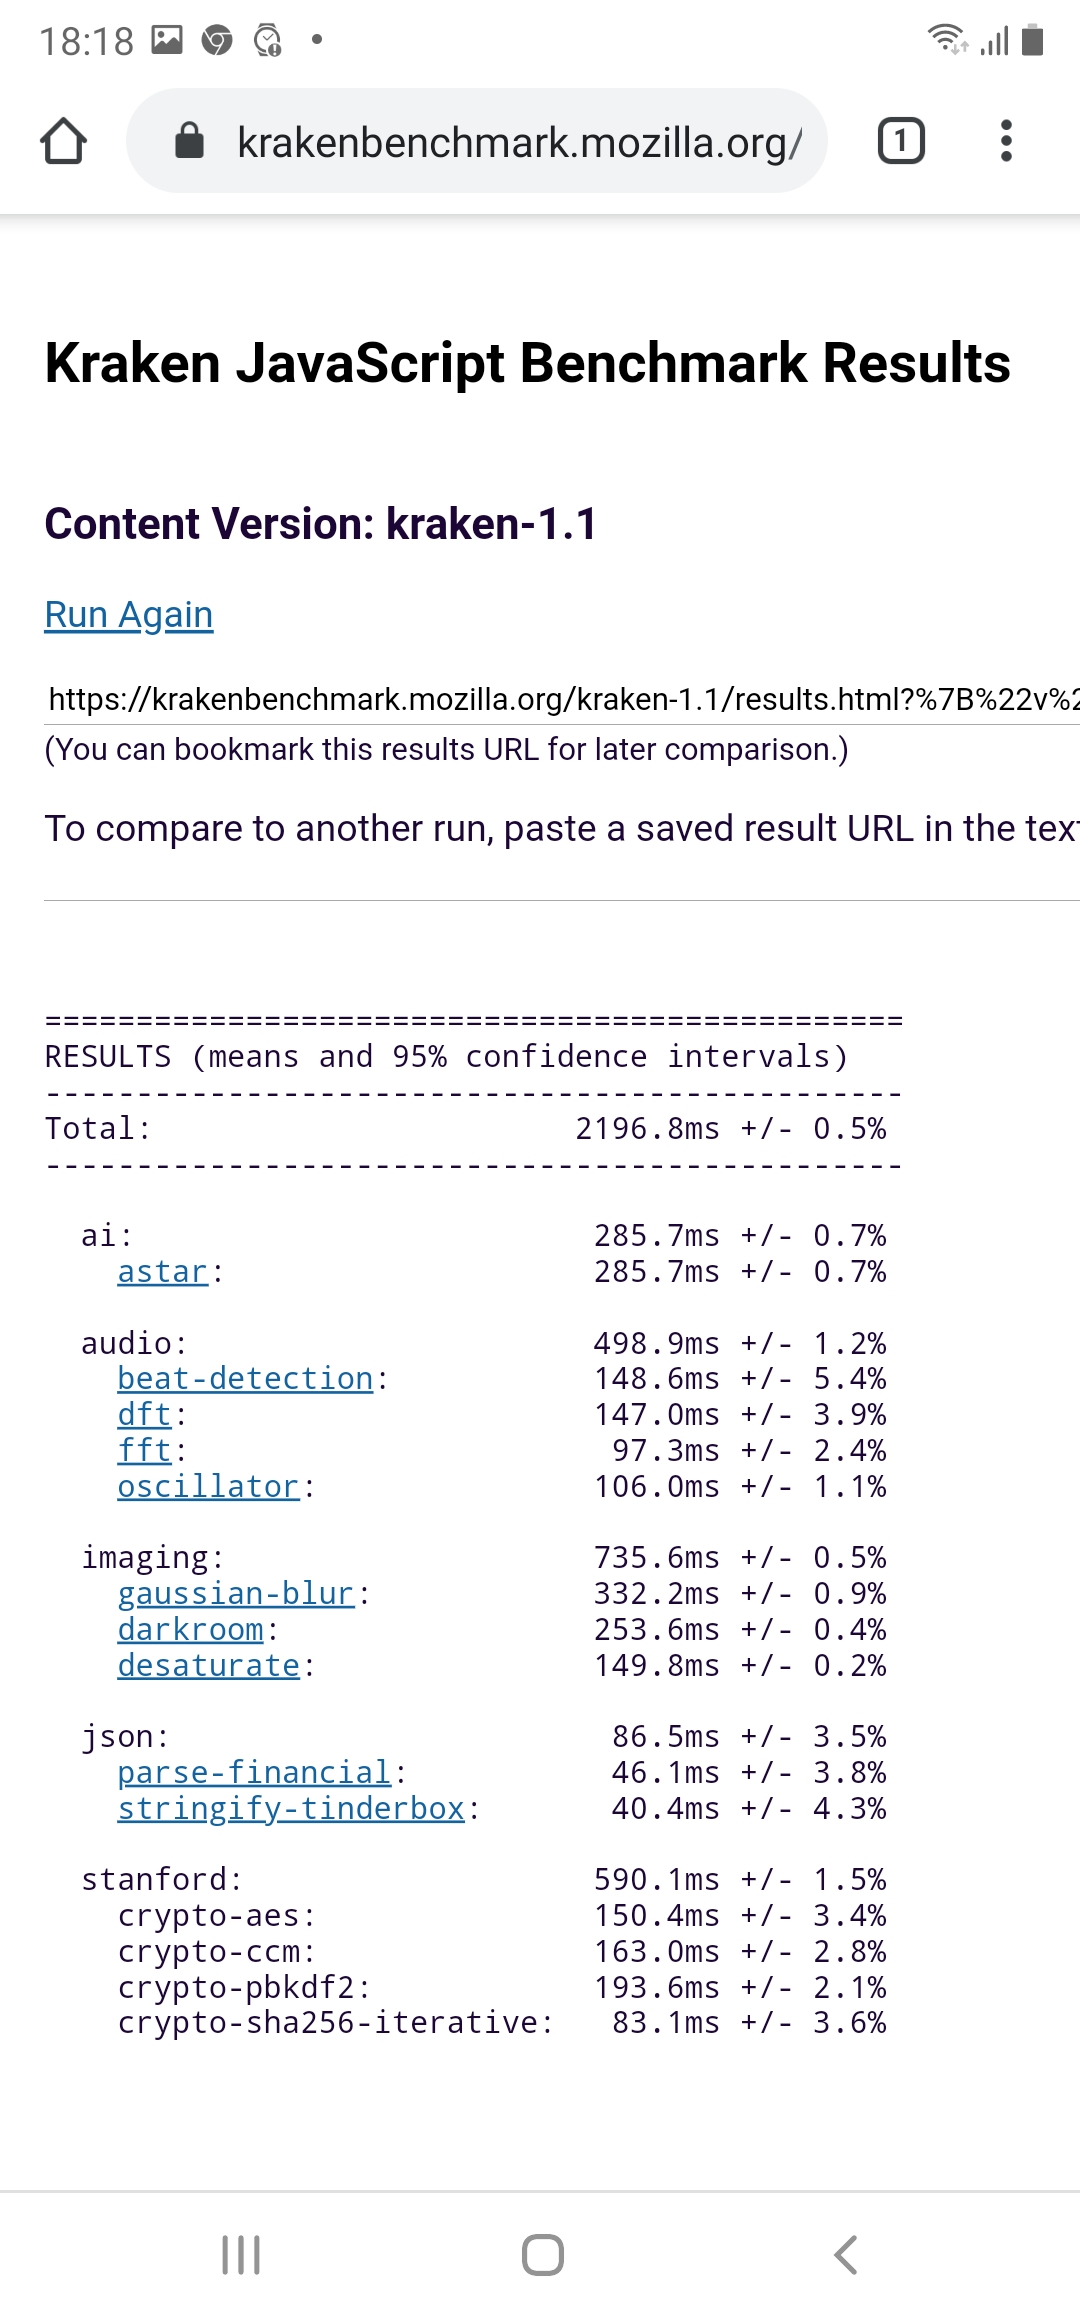
Task: Open the oscillator test link
Action: (208, 1487)
